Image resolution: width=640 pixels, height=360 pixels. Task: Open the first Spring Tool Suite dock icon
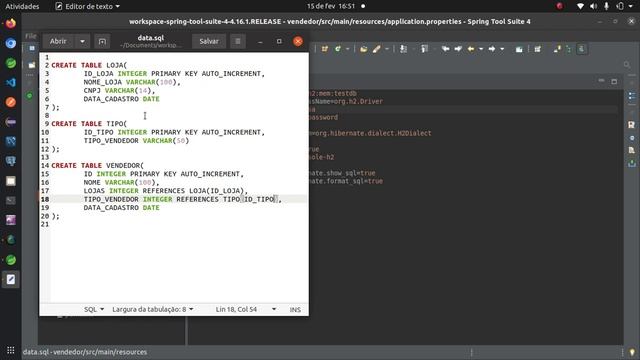11,63
